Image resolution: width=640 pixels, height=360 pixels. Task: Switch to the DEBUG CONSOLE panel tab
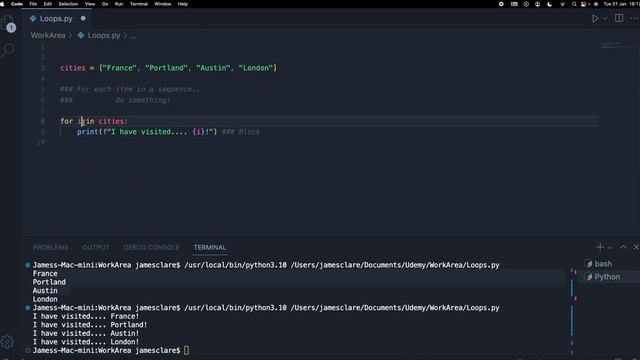pos(151,247)
